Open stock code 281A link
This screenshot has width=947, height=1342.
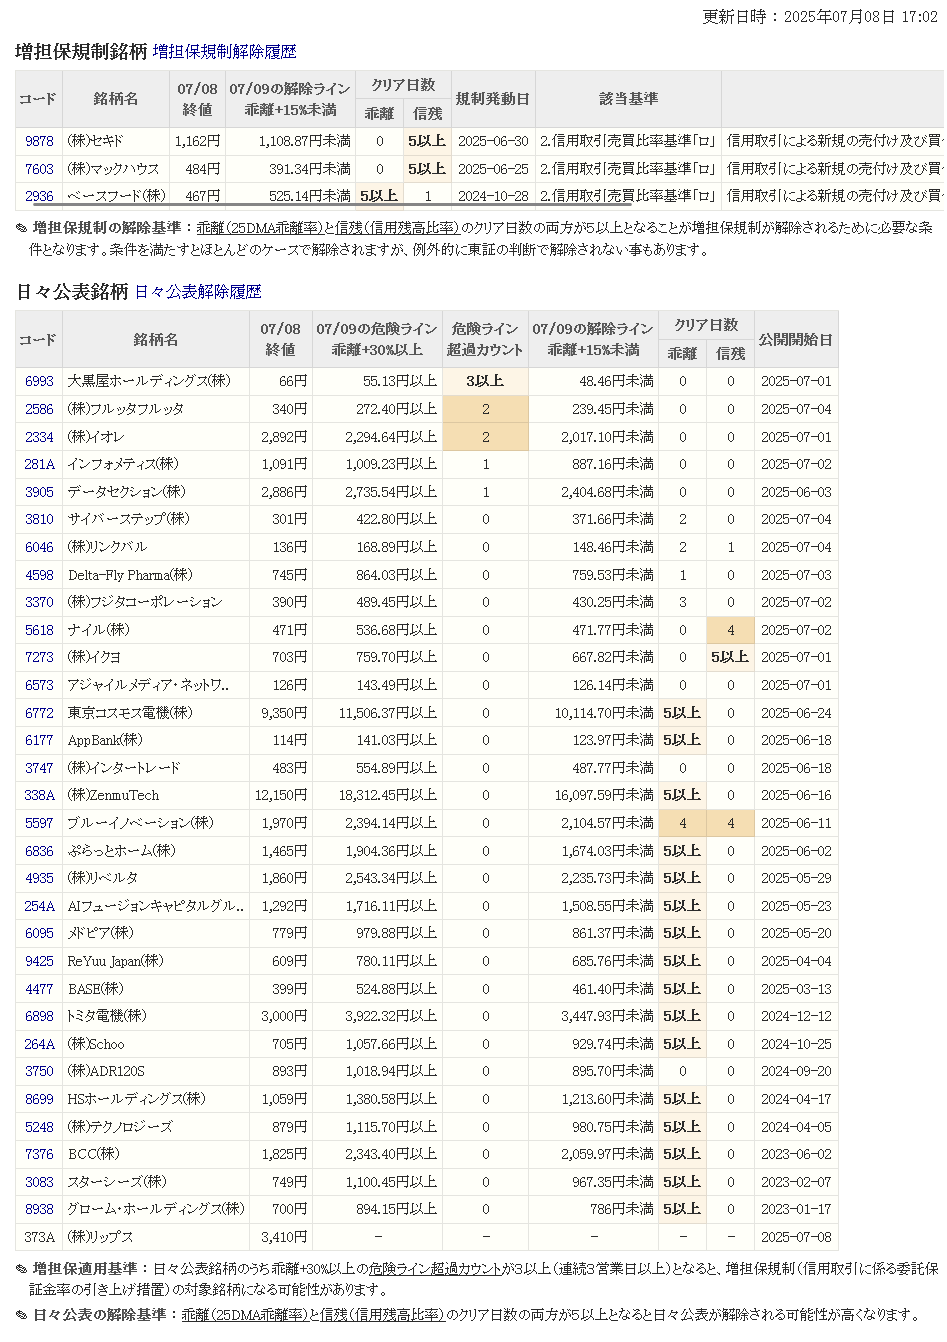39,464
